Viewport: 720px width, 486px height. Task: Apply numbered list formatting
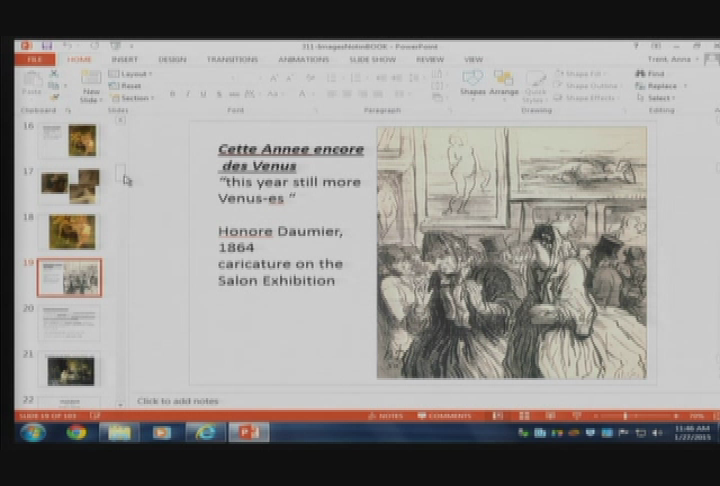coord(357,78)
